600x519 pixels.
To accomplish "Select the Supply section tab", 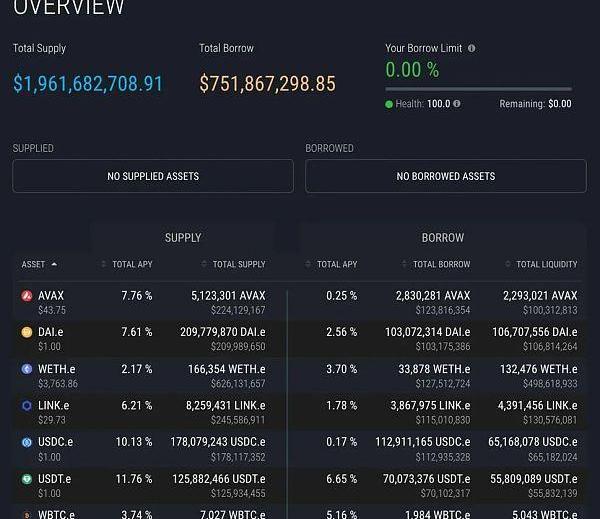I will click(x=183, y=238).
